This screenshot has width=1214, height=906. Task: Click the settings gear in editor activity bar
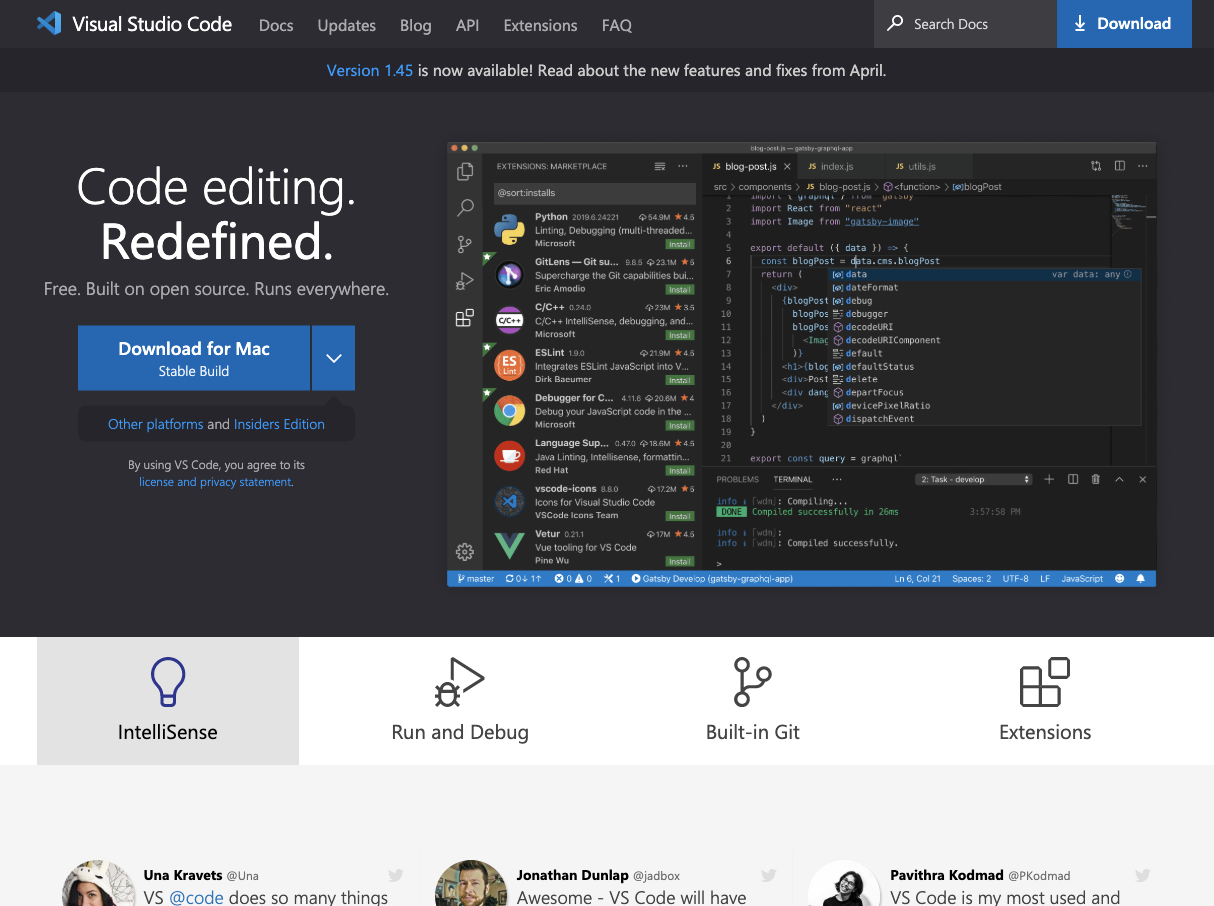[465, 552]
